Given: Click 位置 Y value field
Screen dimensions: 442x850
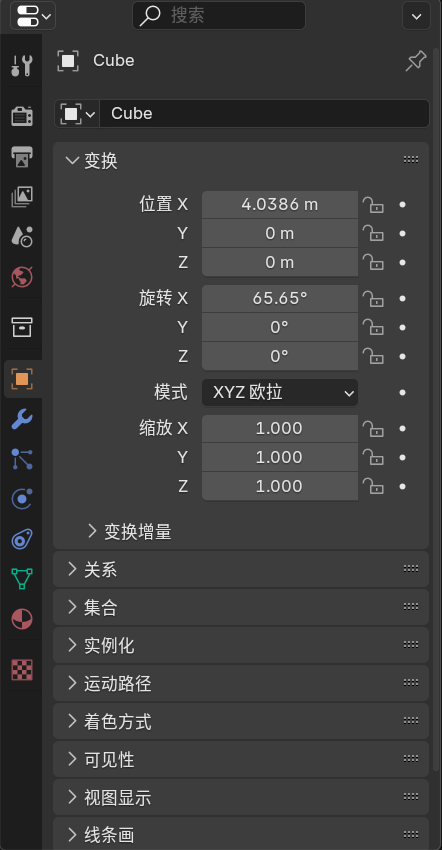Looking at the screenshot, I should [x=280, y=234].
